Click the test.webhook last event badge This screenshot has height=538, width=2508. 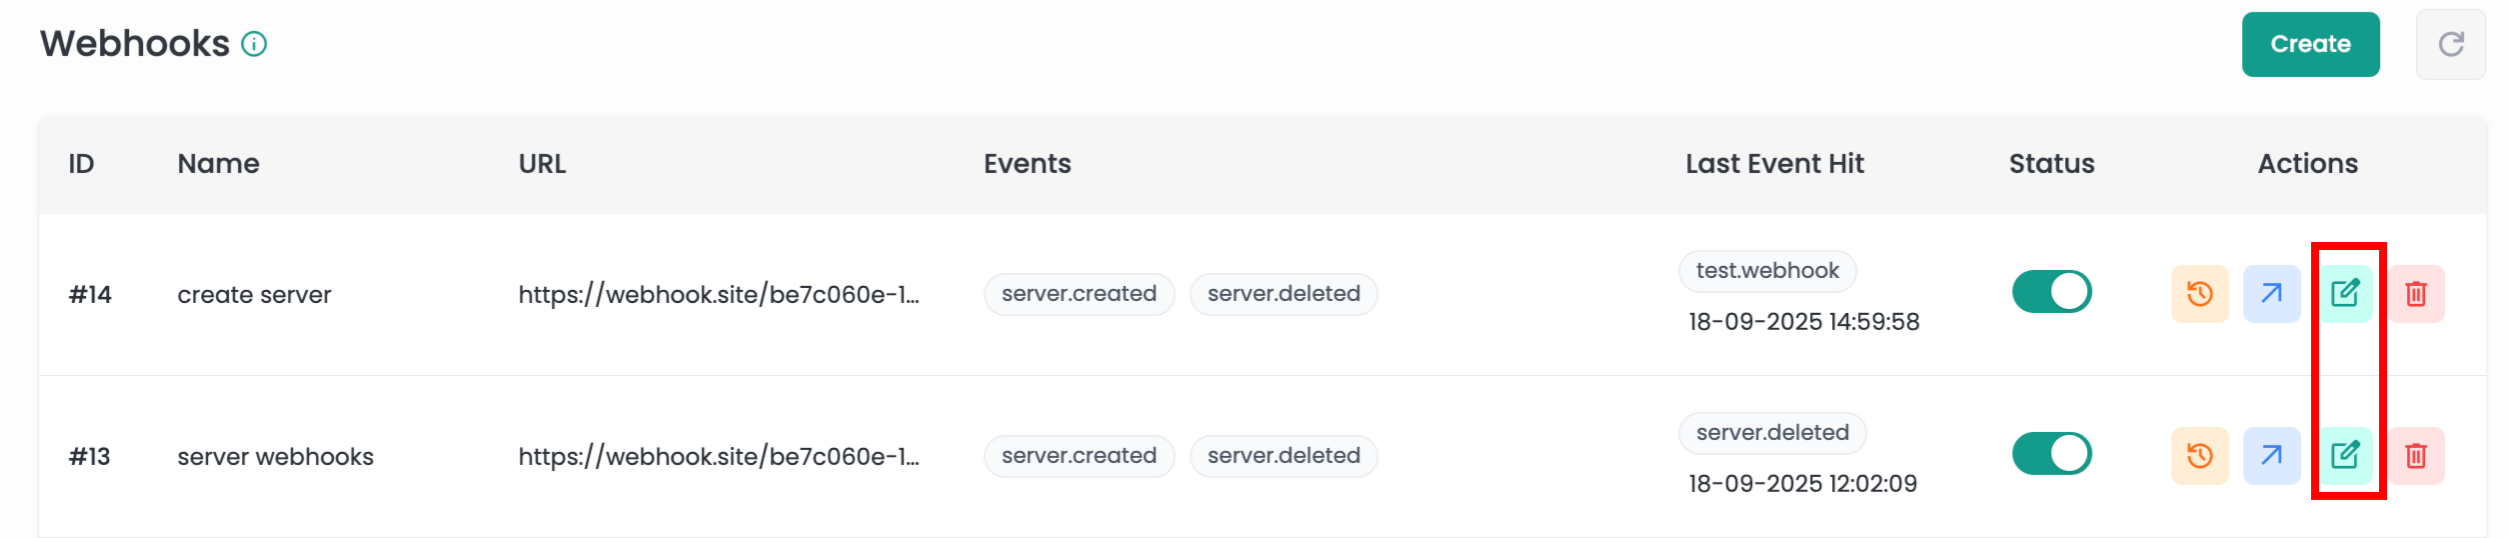[x=1767, y=271]
